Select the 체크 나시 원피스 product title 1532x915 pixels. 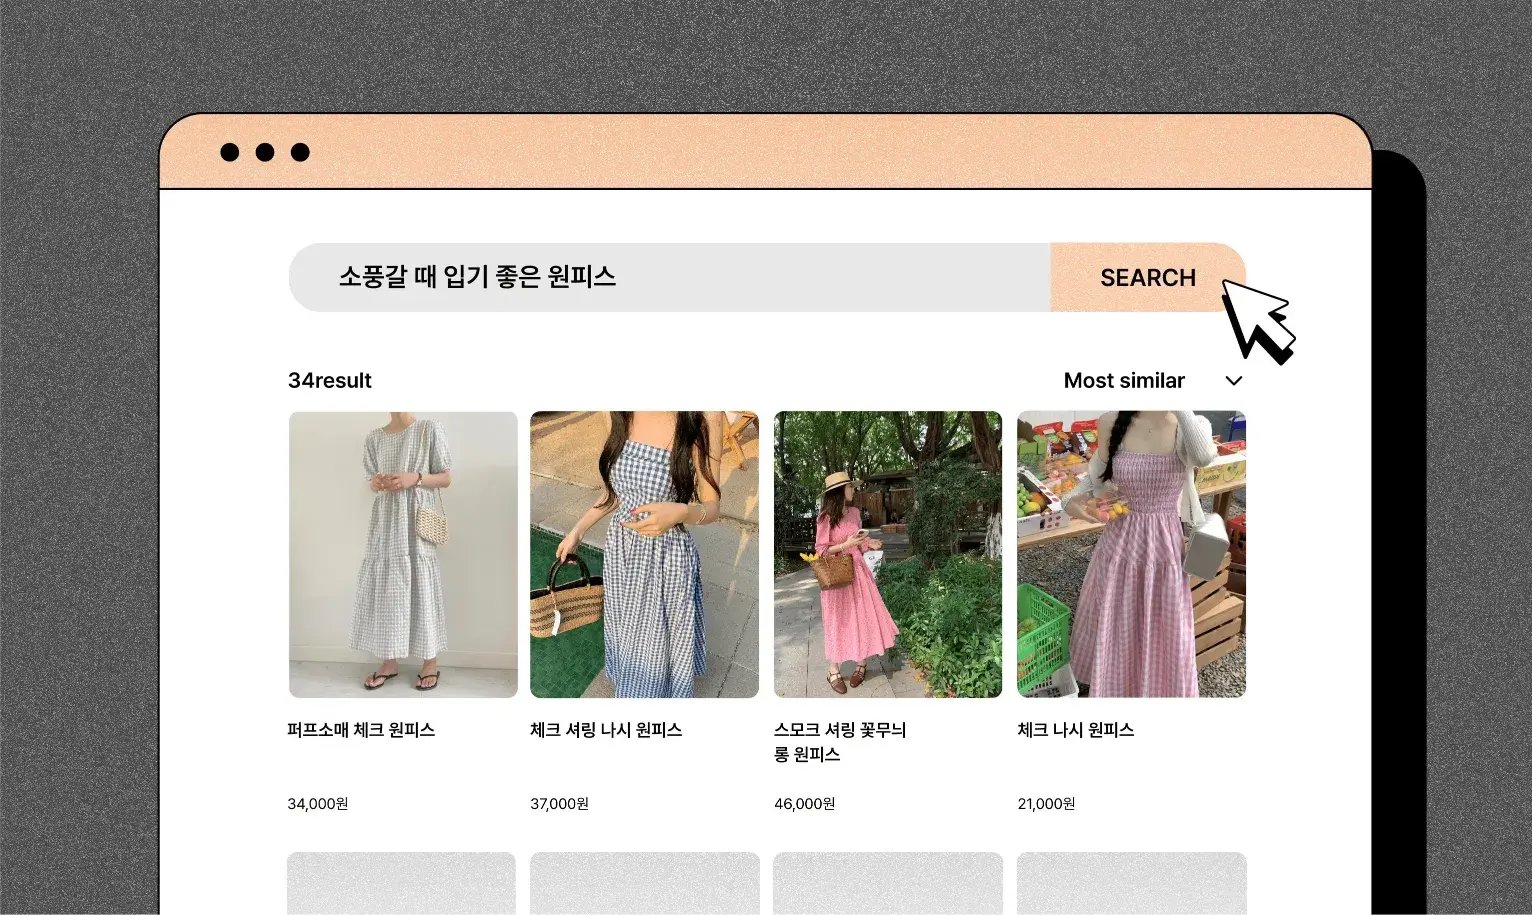point(1076,730)
